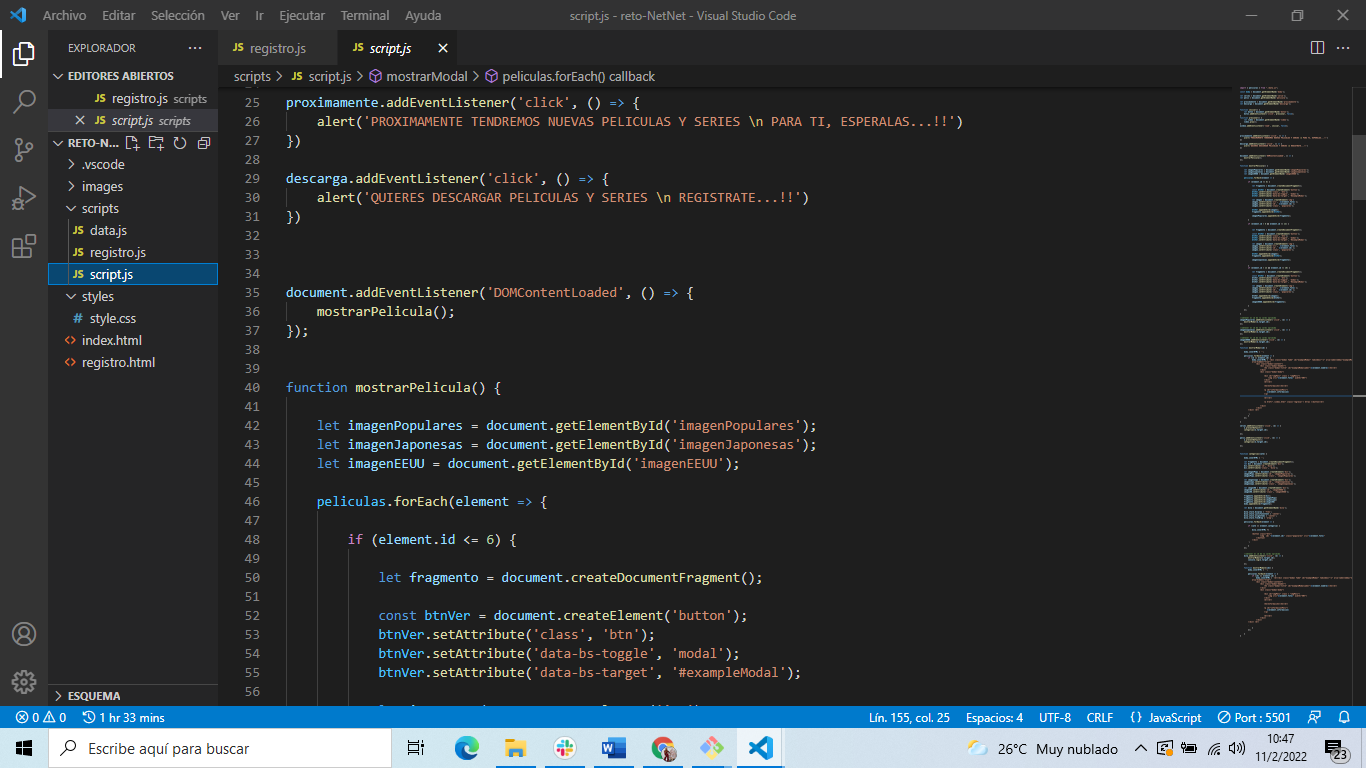
Task: Open Google Chrome from the taskbar
Action: click(x=662, y=748)
